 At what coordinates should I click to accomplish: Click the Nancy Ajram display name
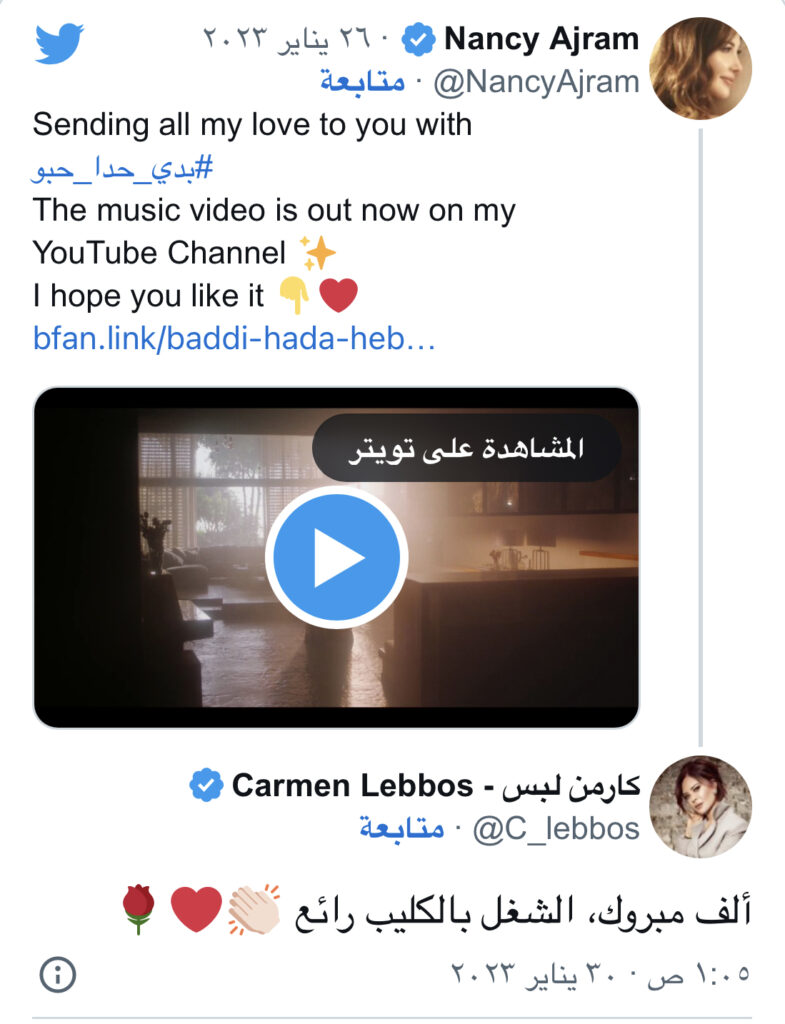pos(541,40)
